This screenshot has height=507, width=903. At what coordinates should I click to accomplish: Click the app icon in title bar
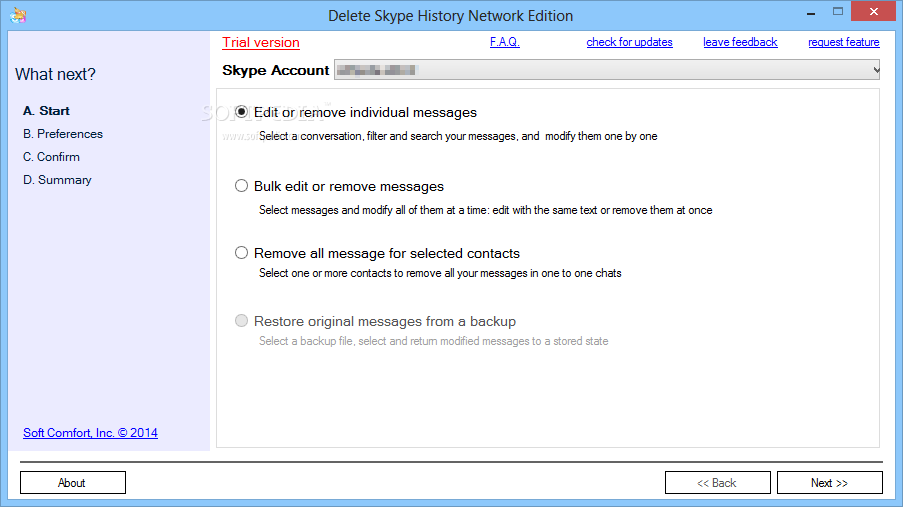point(18,15)
